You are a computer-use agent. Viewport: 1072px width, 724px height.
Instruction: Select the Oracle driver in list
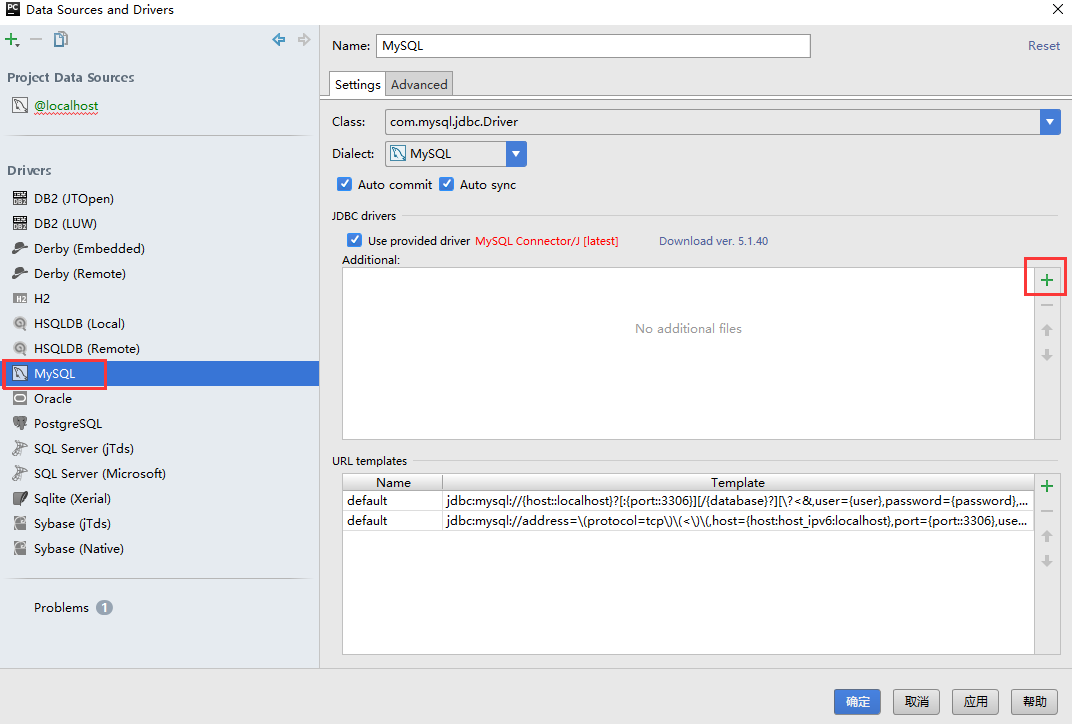53,398
